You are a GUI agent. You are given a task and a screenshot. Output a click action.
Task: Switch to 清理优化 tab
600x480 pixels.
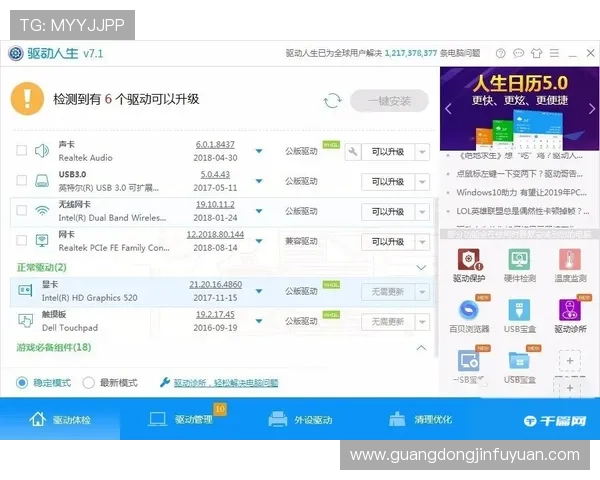pos(420,420)
